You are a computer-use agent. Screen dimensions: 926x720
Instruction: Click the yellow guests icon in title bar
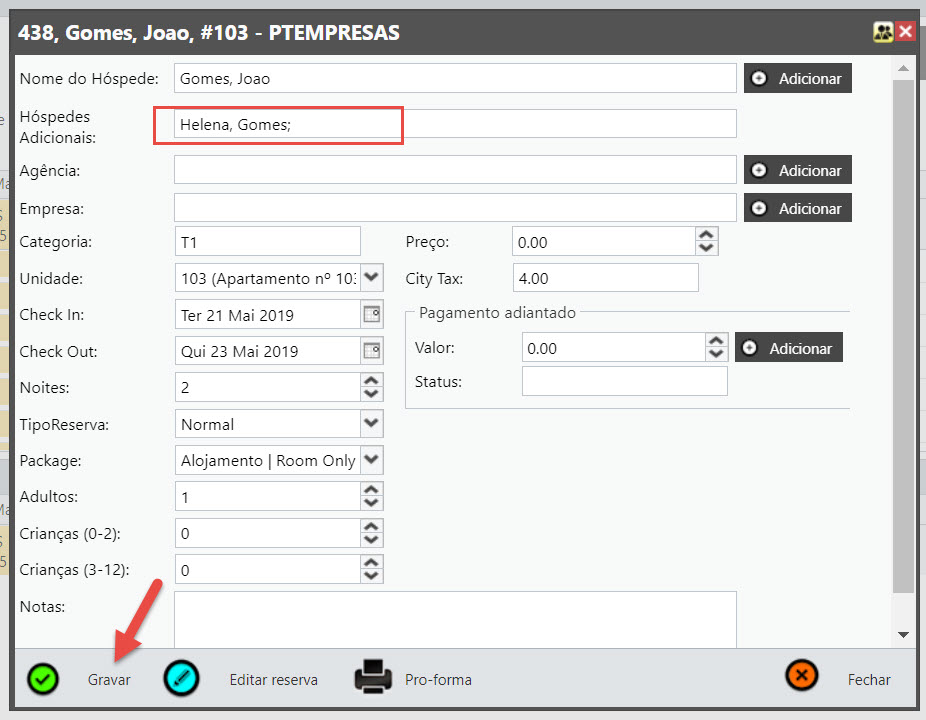883,32
